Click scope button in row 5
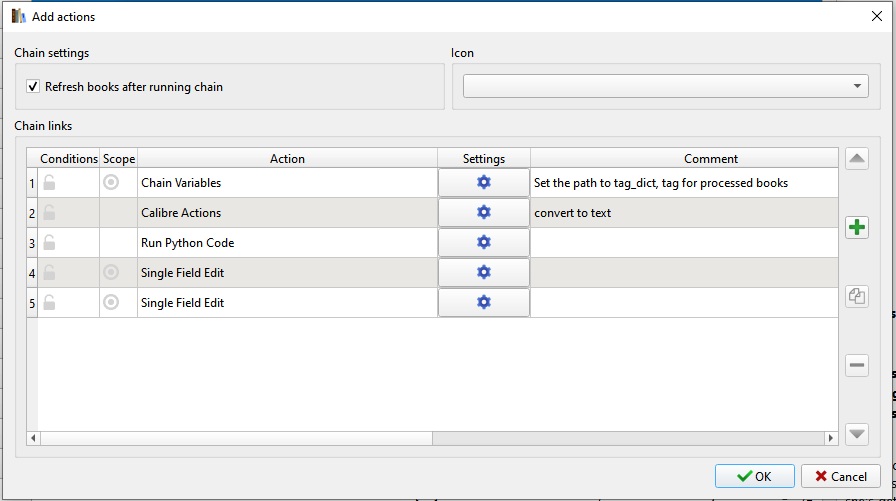 coord(111,303)
